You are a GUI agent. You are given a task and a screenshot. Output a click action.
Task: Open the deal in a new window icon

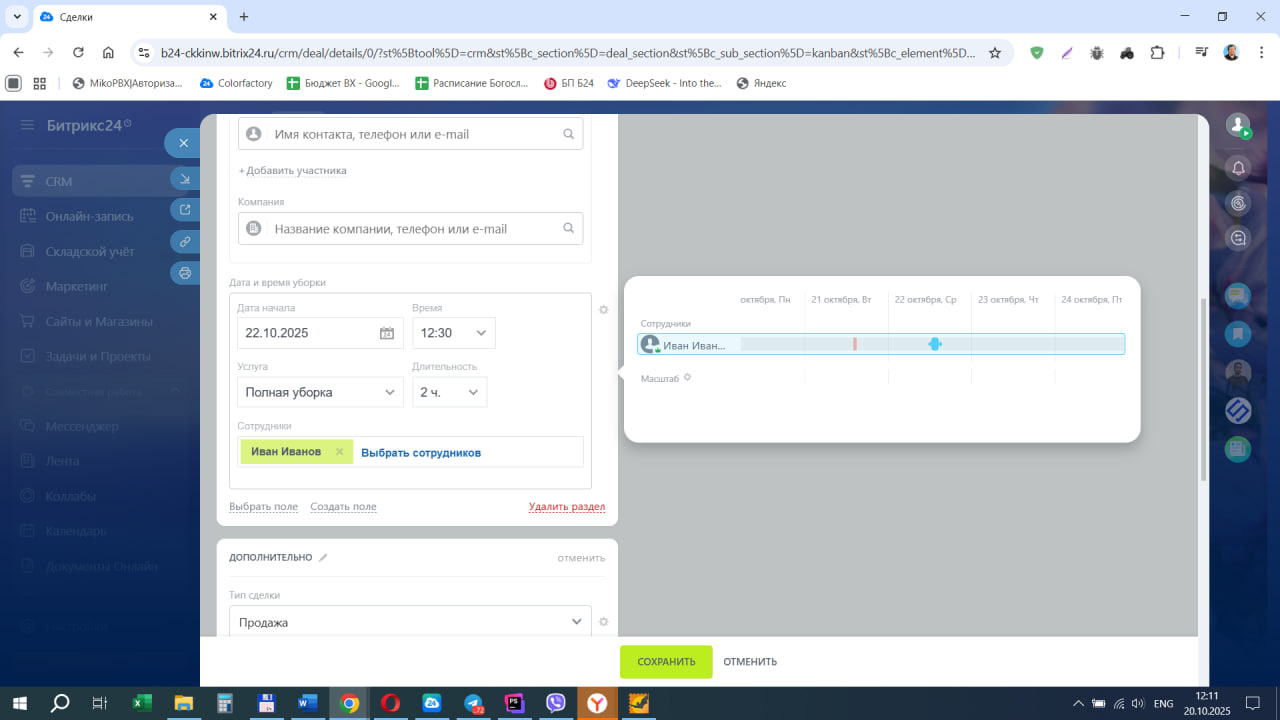click(185, 210)
